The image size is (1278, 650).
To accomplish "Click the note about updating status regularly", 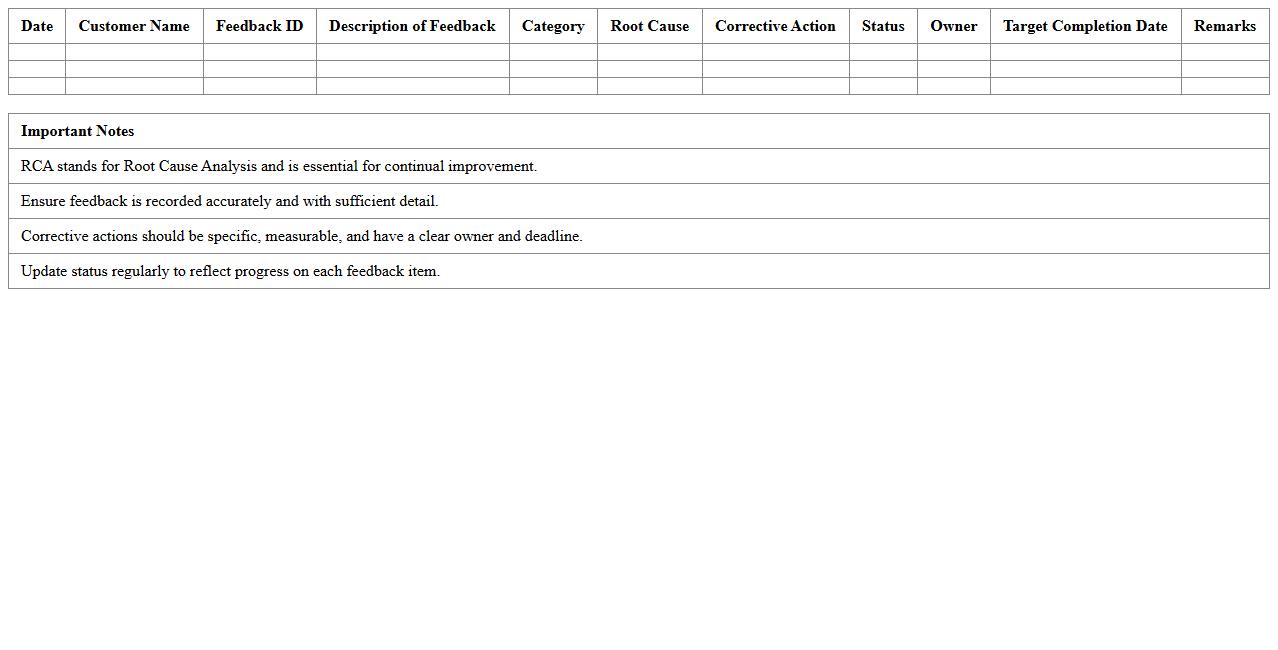I will [x=230, y=271].
